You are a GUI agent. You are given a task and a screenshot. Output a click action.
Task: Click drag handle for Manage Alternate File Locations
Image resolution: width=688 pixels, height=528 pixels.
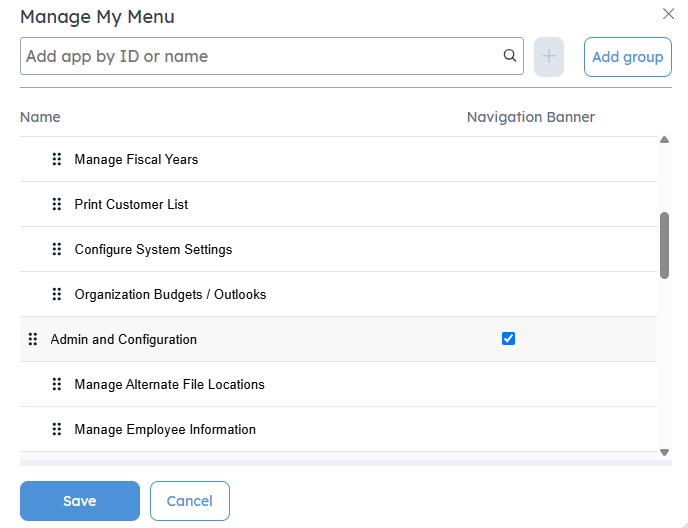[57, 384]
